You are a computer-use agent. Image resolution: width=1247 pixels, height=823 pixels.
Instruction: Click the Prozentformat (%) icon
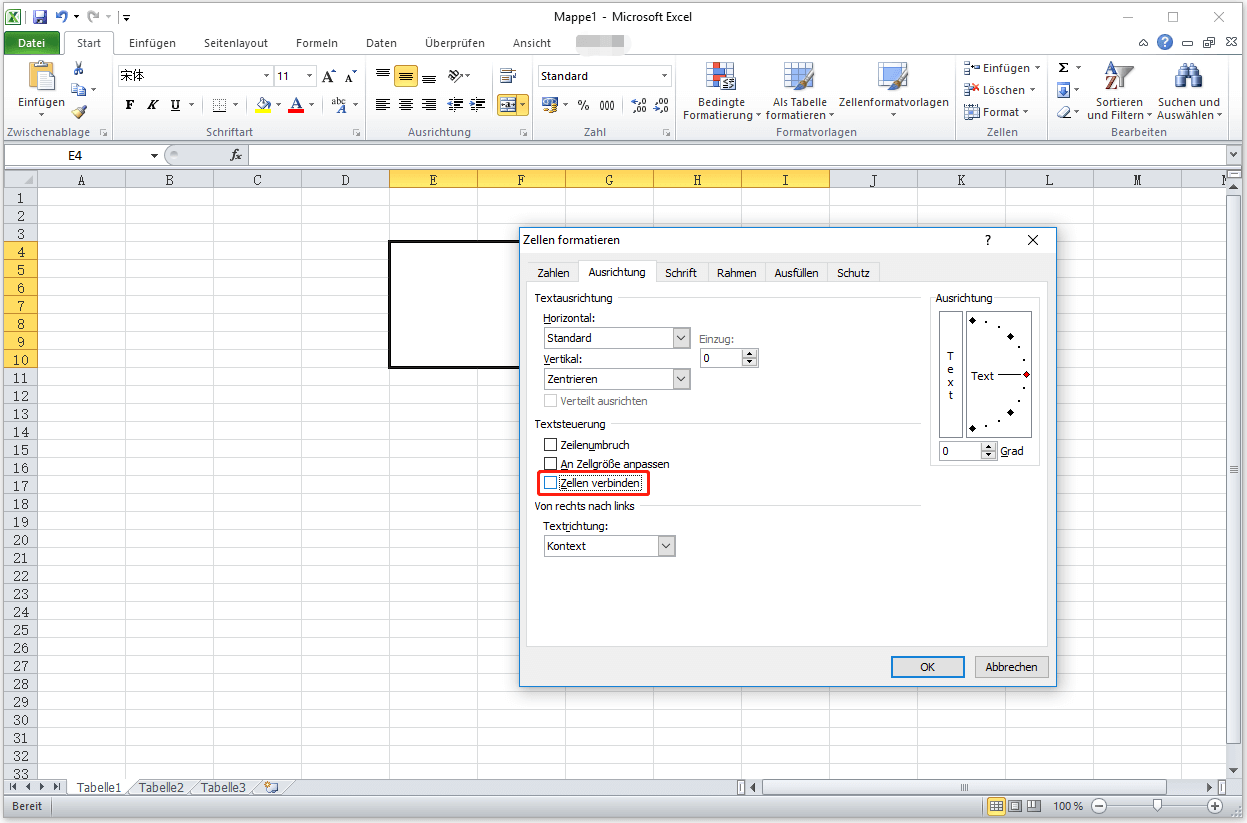point(583,104)
